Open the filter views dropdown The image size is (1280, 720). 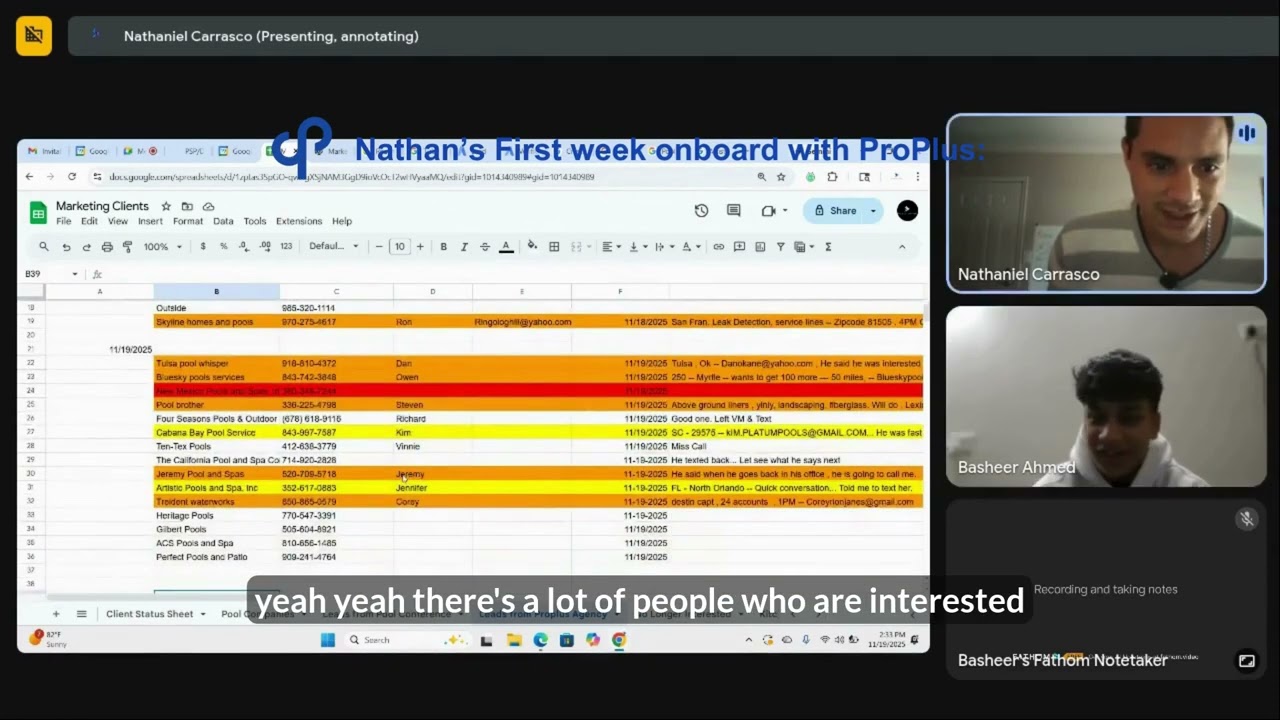pyautogui.click(x=803, y=247)
